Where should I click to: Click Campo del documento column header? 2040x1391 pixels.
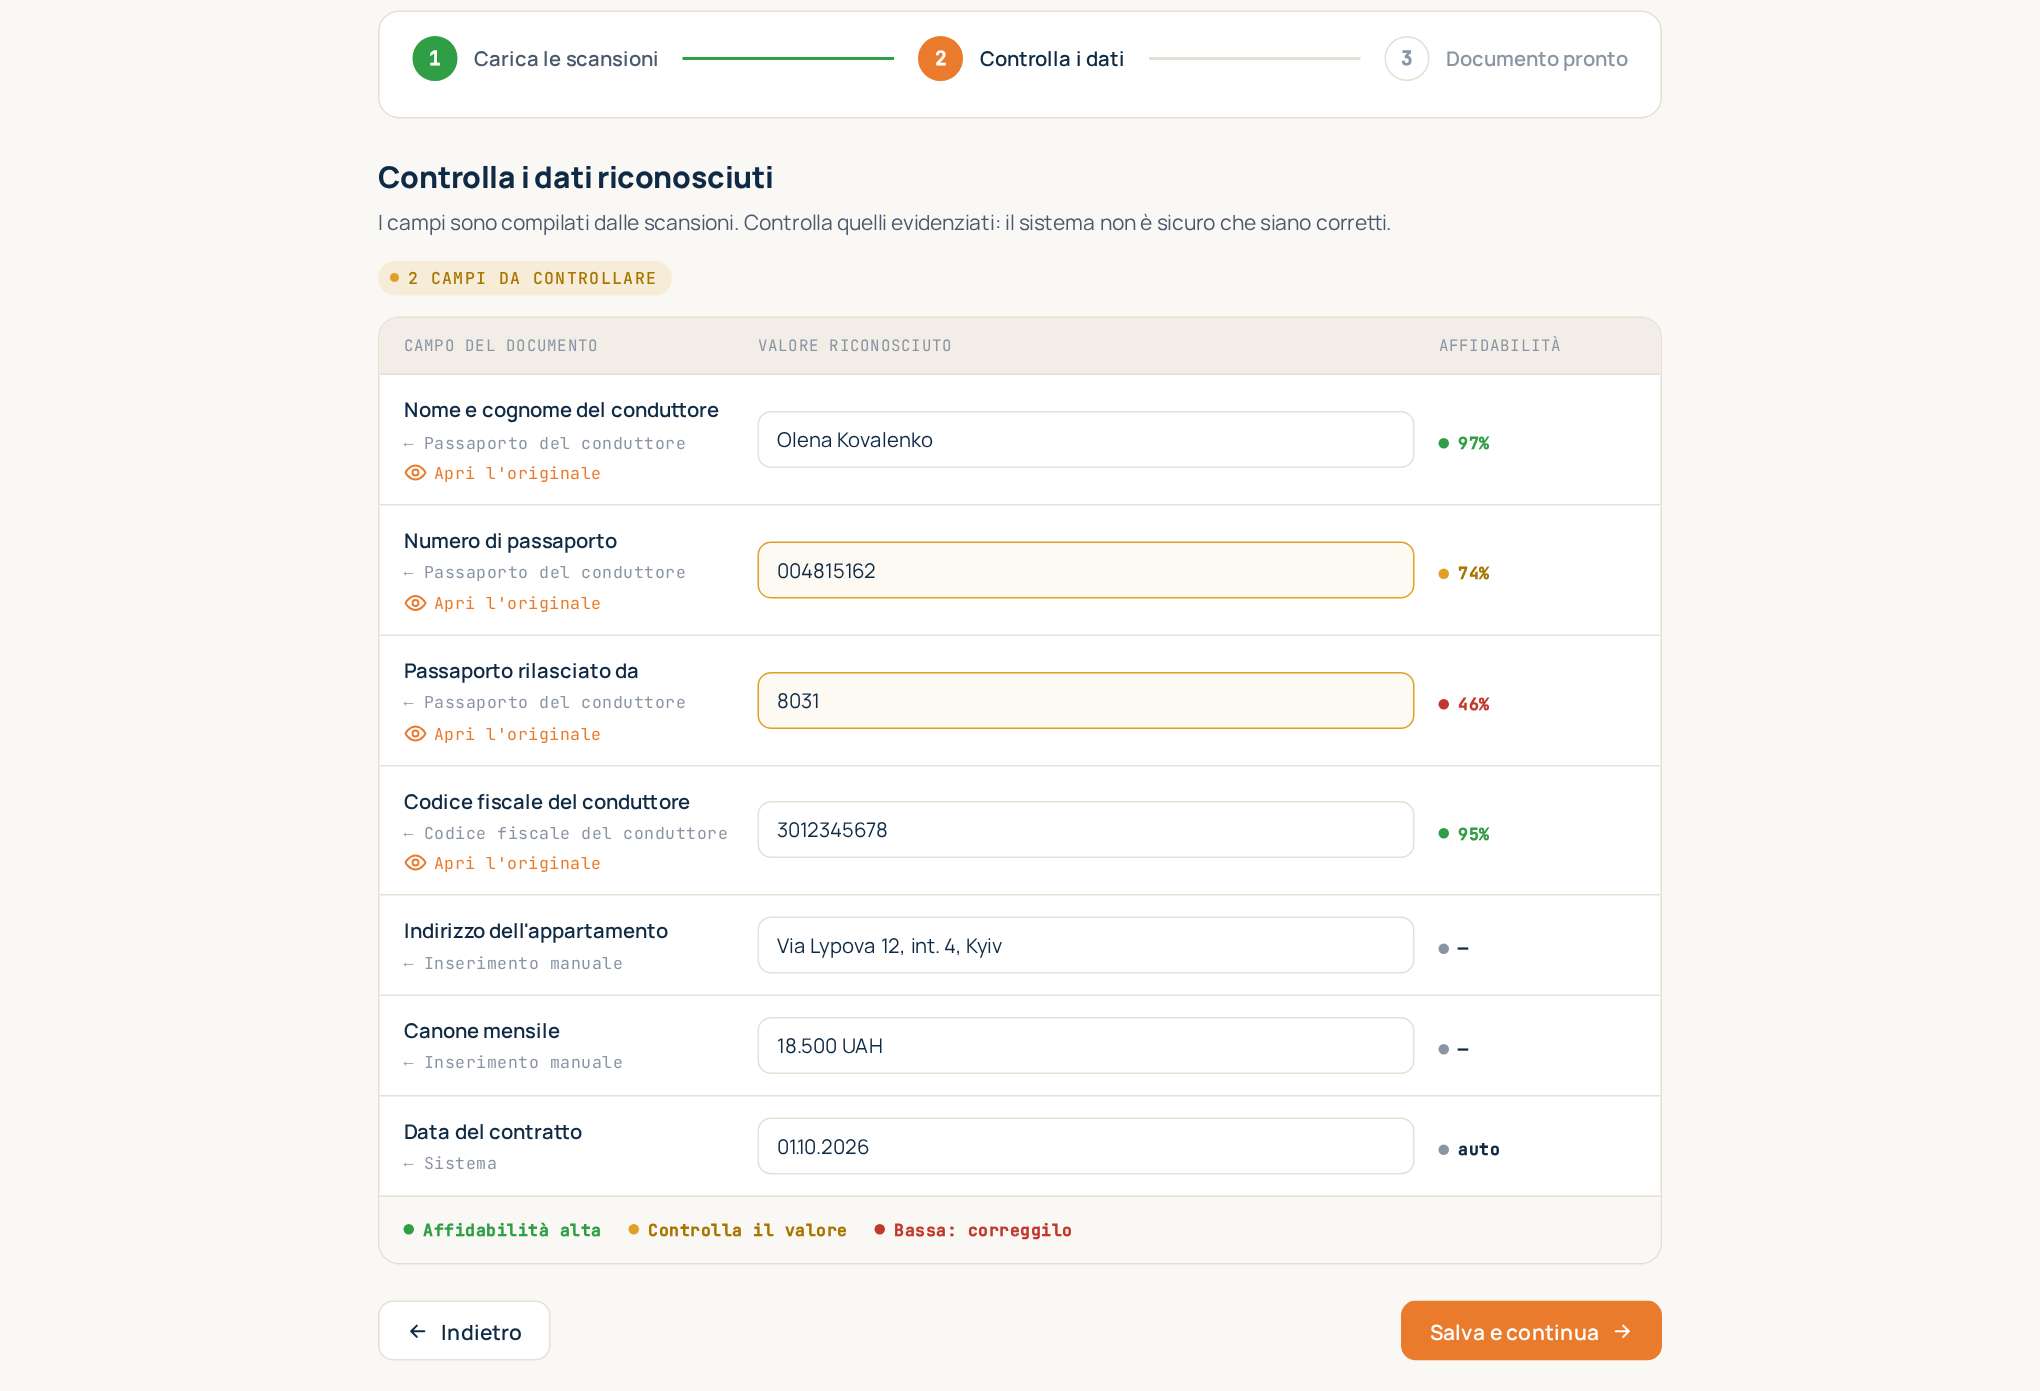501,346
